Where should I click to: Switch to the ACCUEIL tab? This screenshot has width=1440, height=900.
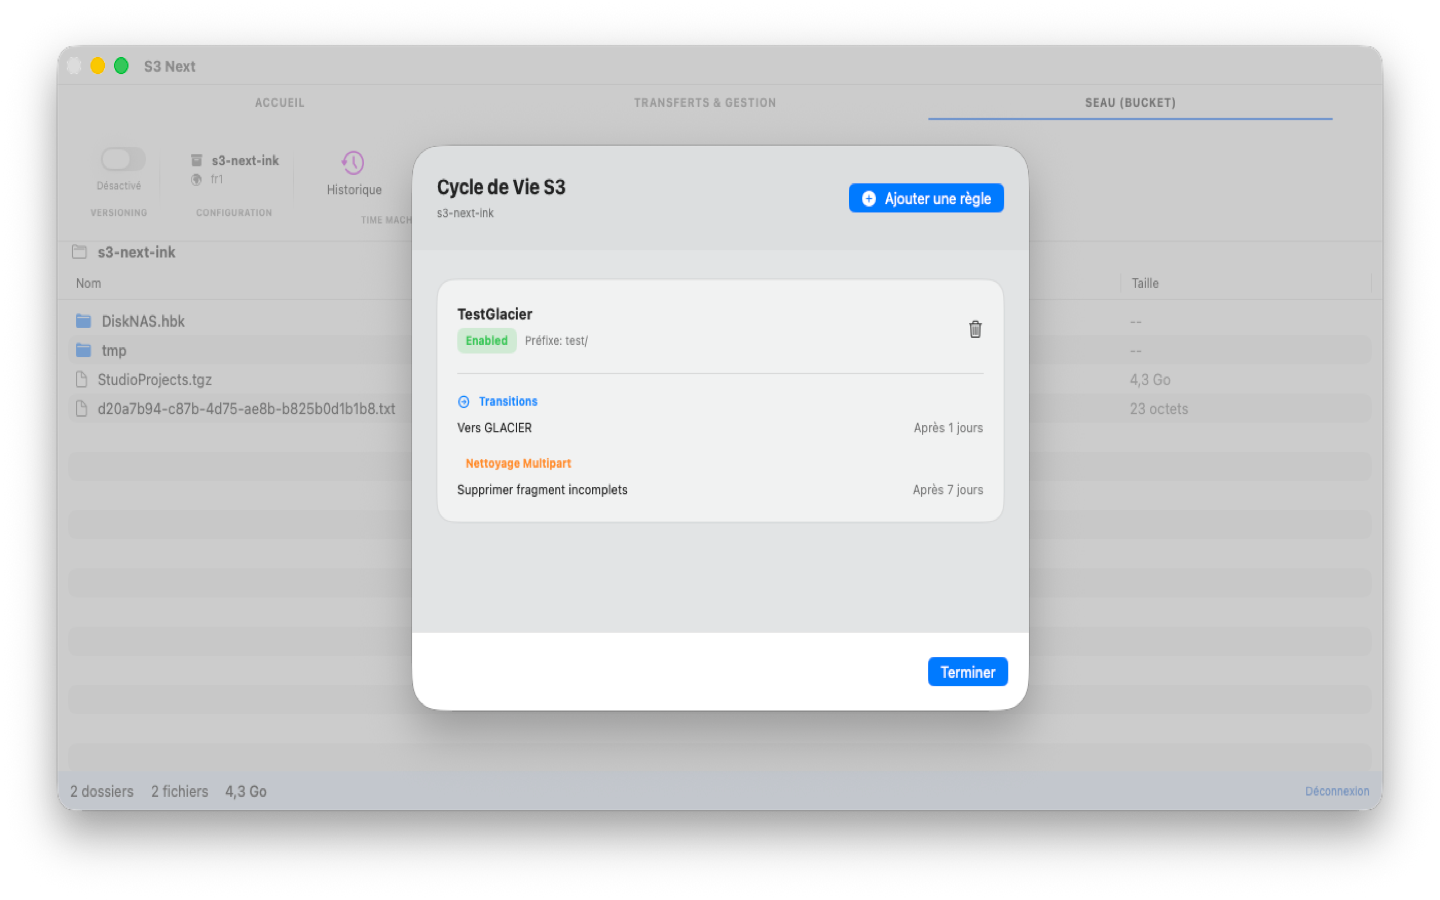pyautogui.click(x=280, y=103)
